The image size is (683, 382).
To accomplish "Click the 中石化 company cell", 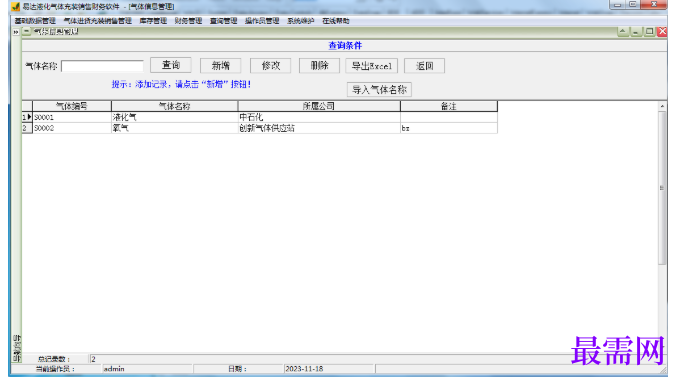I will [319, 117].
